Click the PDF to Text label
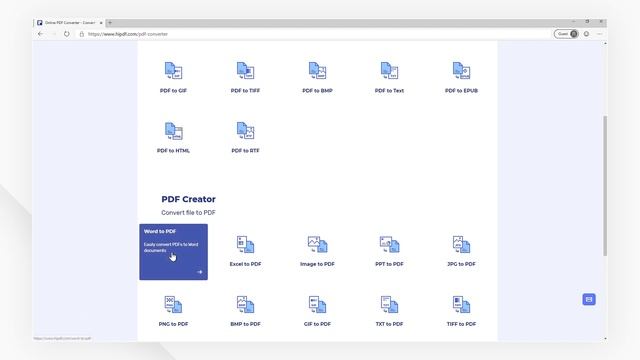The image size is (640, 360). [389, 91]
